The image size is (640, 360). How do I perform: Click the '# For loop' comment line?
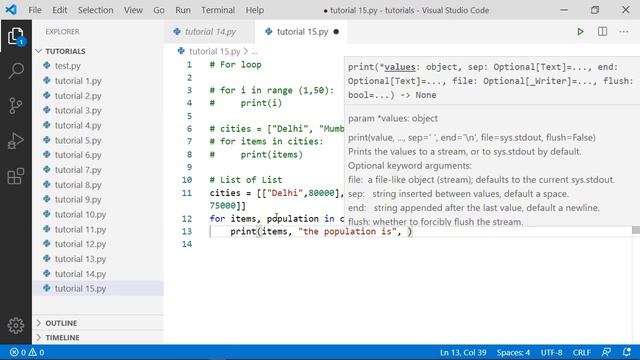(236, 64)
